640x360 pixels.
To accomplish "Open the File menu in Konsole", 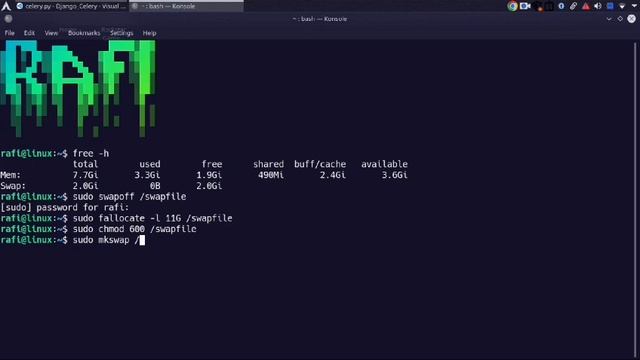I will pyautogui.click(x=9, y=33).
